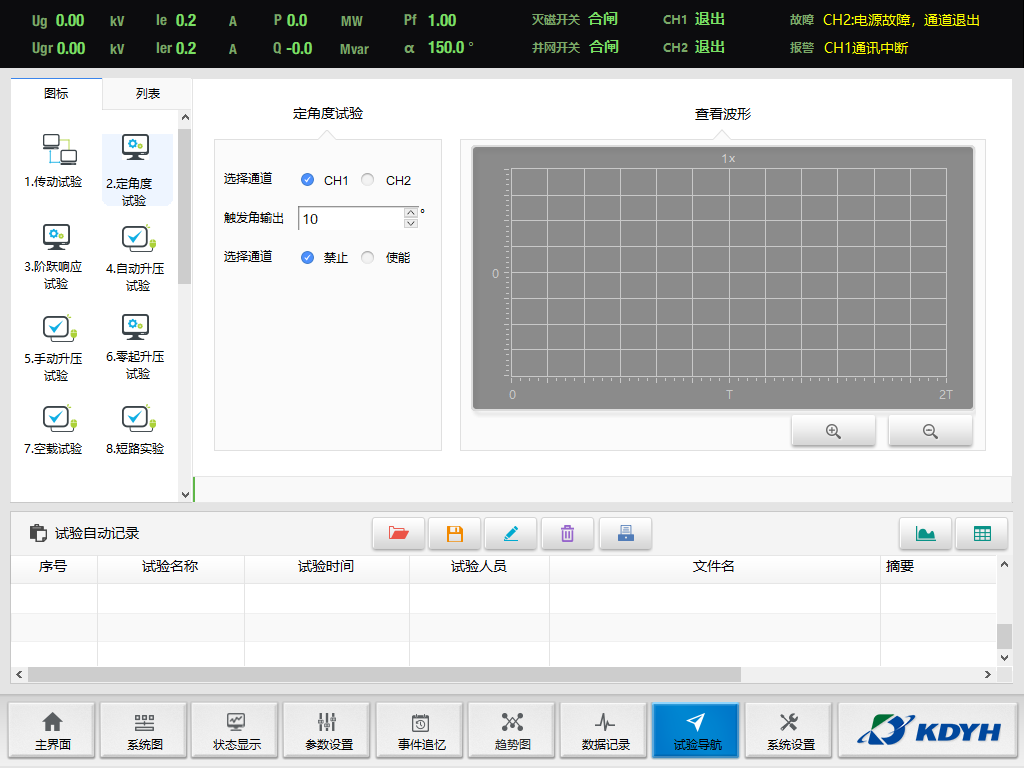Go to the 主界面 home button
Screen dimensions: 1024x768
pos(52,731)
